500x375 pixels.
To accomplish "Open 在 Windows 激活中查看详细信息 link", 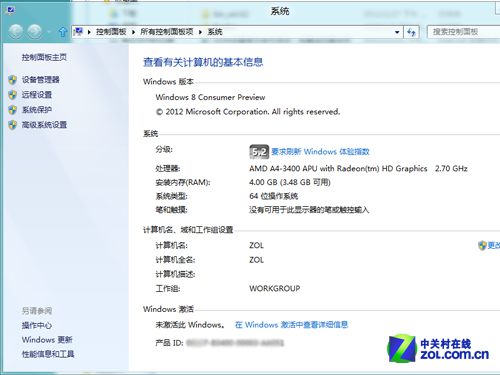I will click(292, 325).
